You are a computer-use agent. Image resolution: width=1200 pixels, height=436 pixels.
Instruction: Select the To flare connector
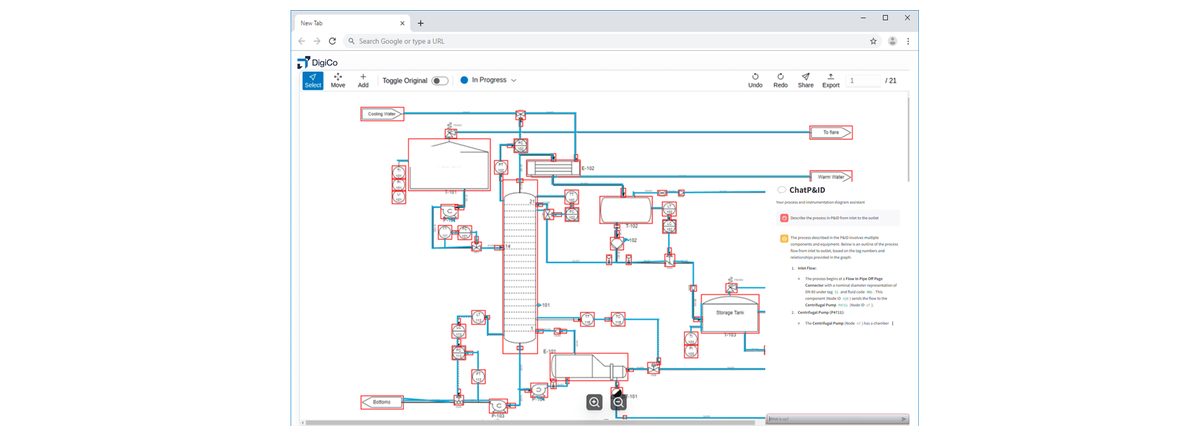coord(831,132)
